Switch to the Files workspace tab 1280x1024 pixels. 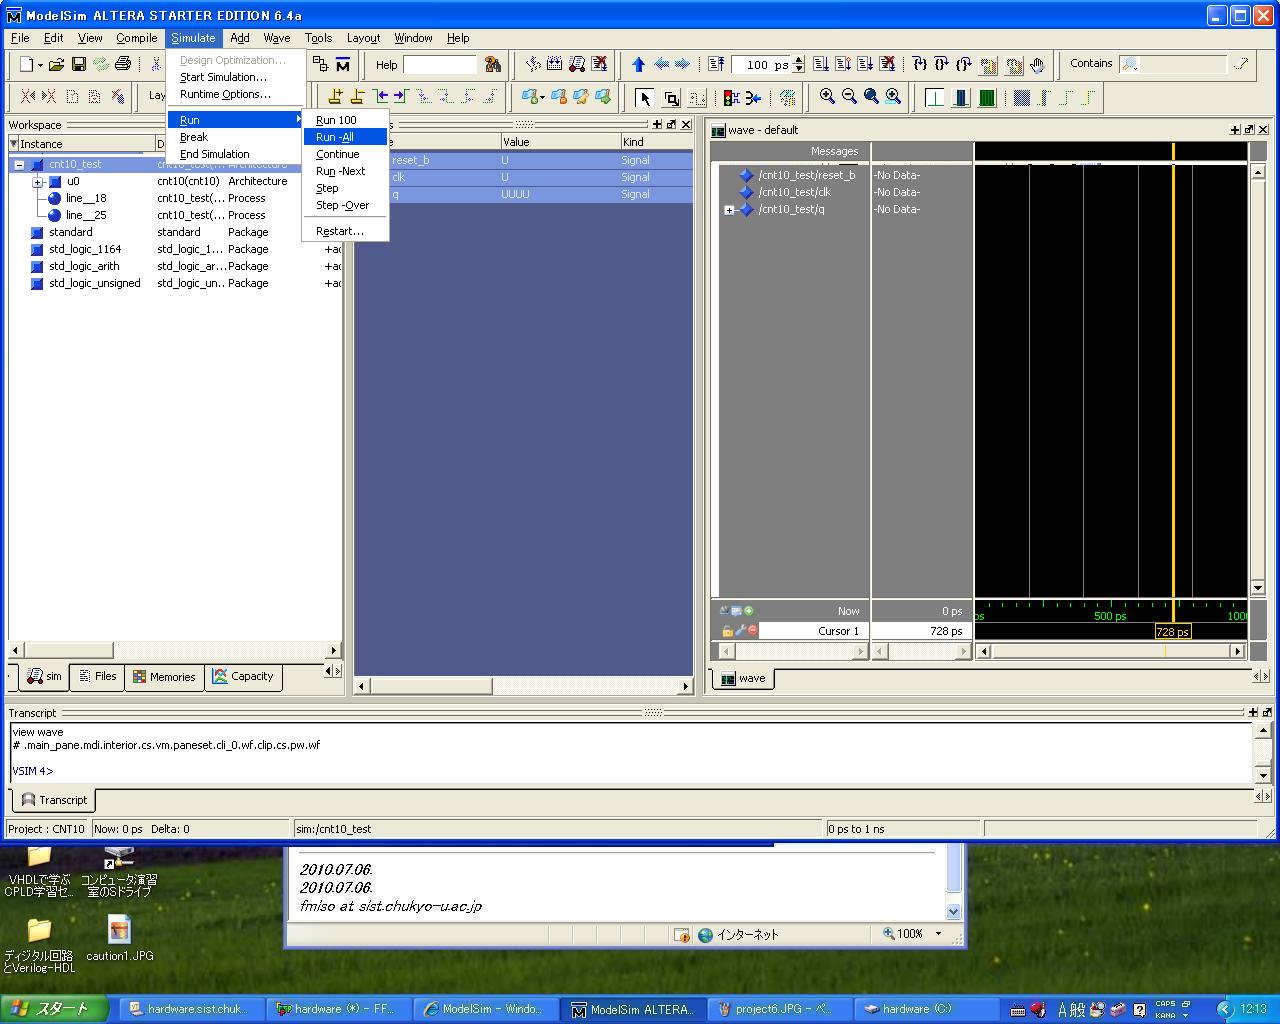point(98,677)
